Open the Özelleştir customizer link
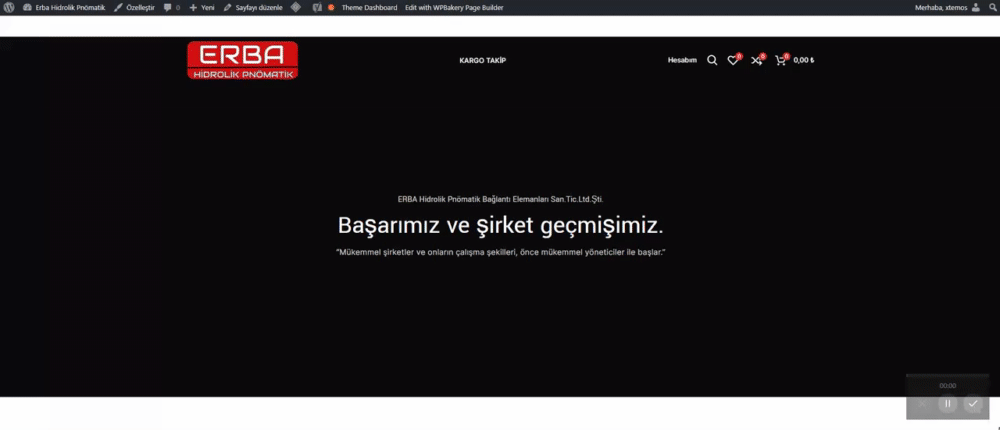 click(134, 8)
